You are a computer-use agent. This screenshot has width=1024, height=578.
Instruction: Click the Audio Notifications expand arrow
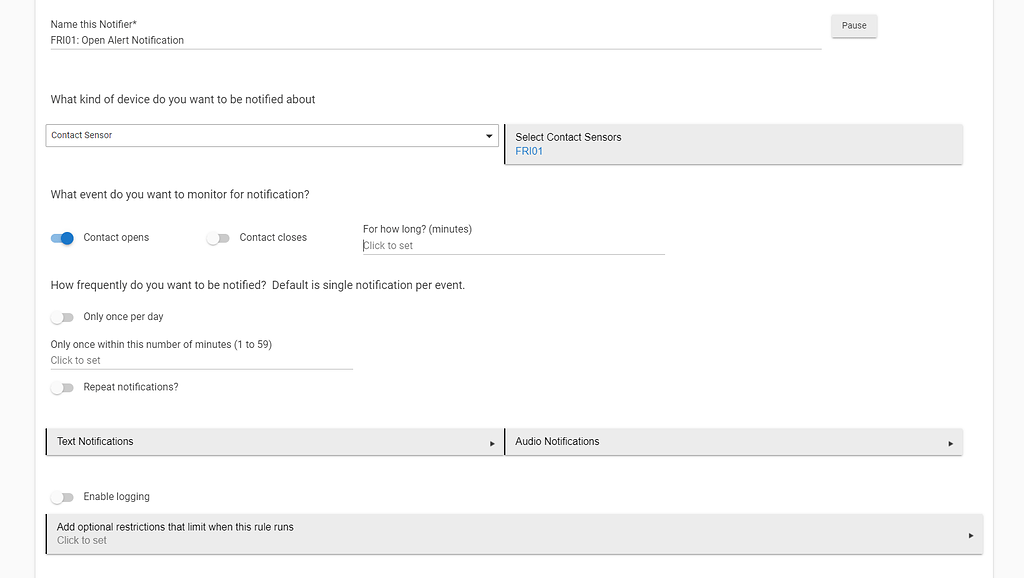click(950, 441)
